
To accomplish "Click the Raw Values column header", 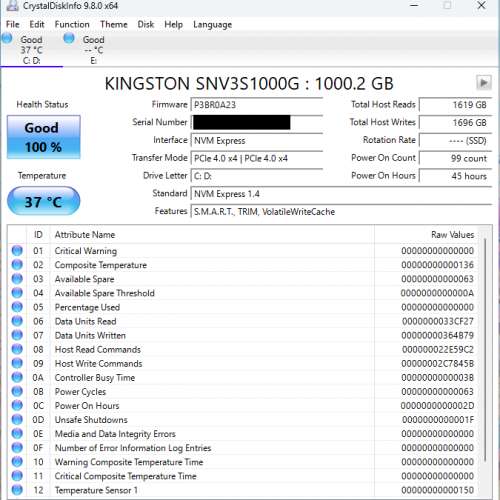I will [426, 235].
